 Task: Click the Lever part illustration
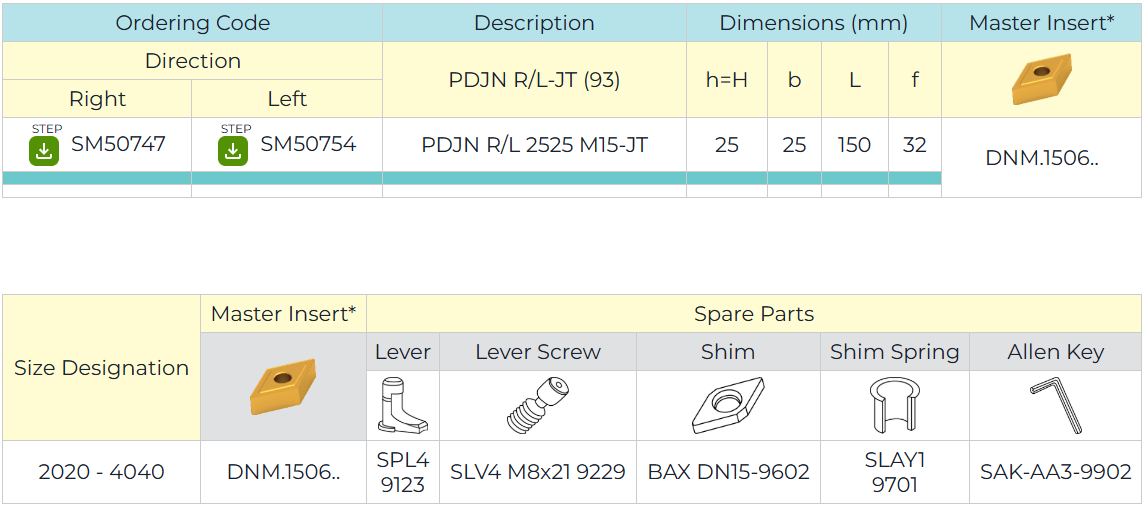pos(402,405)
